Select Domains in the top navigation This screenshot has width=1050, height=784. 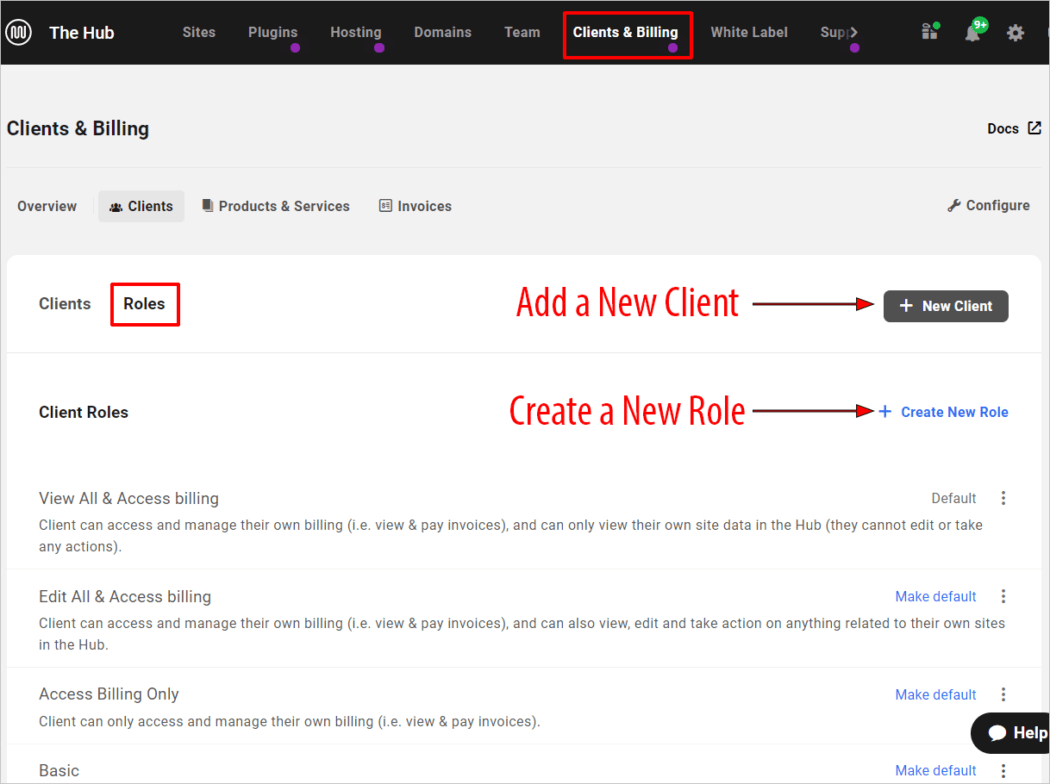(x=443, y=31)
